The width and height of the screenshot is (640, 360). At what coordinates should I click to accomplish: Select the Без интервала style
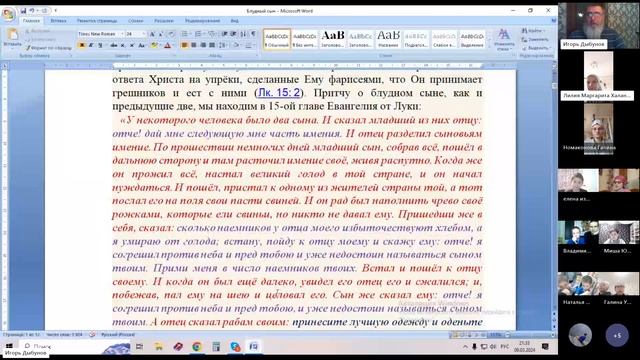[305, 39]
